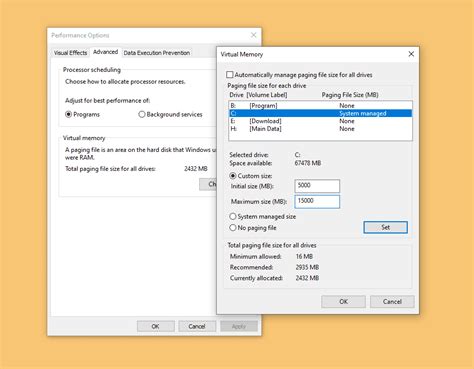Click Apply in Performance Options window

[x=239, y=326]
